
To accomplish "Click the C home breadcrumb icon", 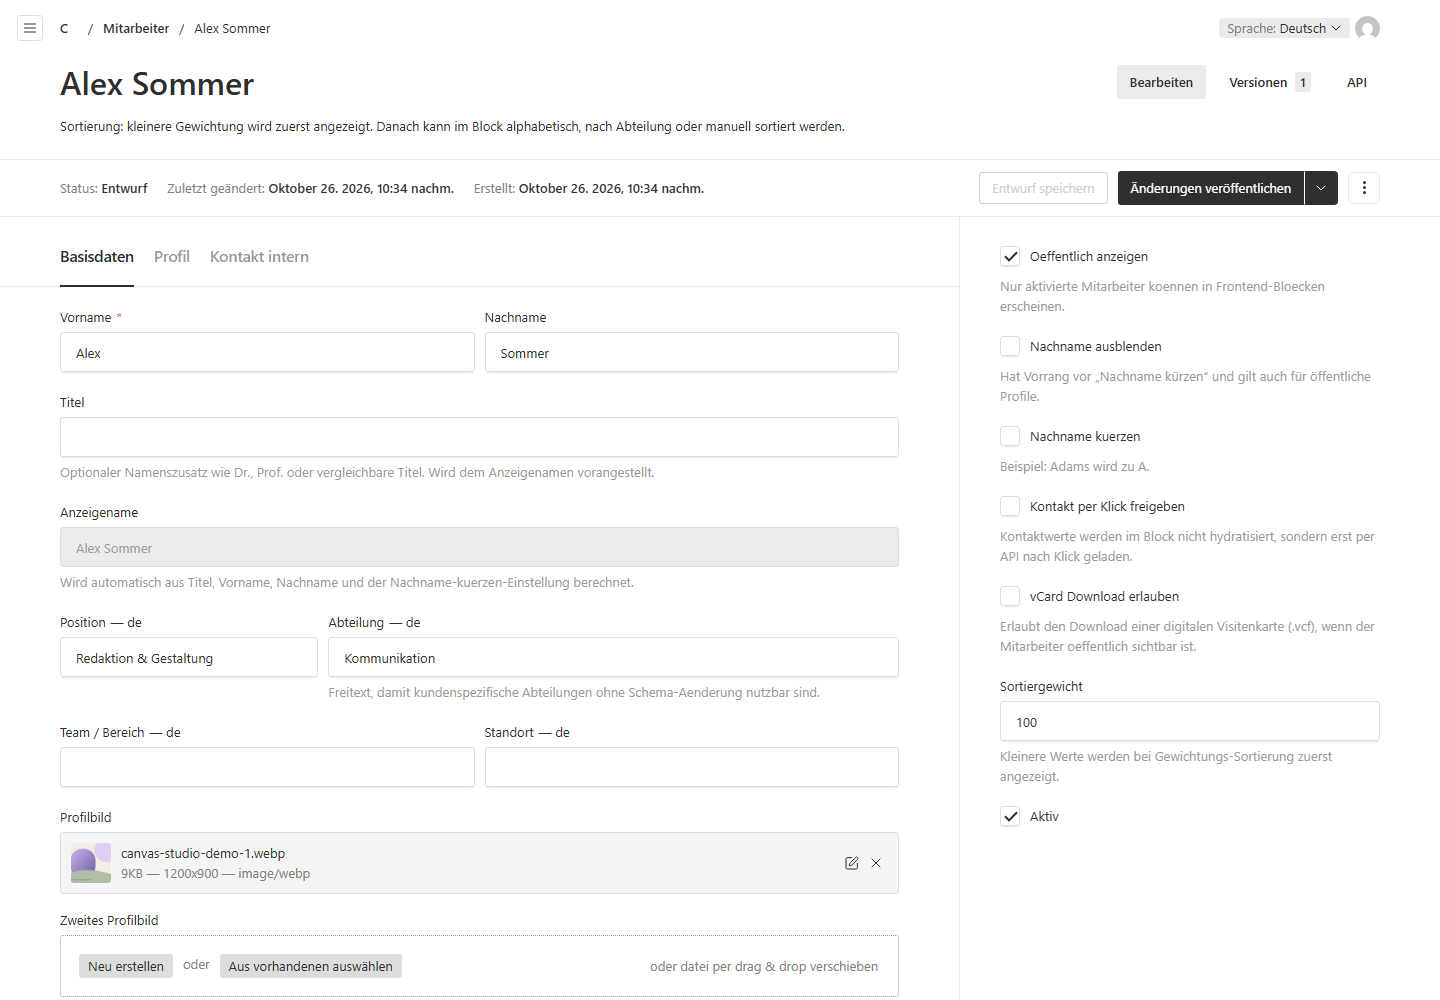I will tap(64, 29).
